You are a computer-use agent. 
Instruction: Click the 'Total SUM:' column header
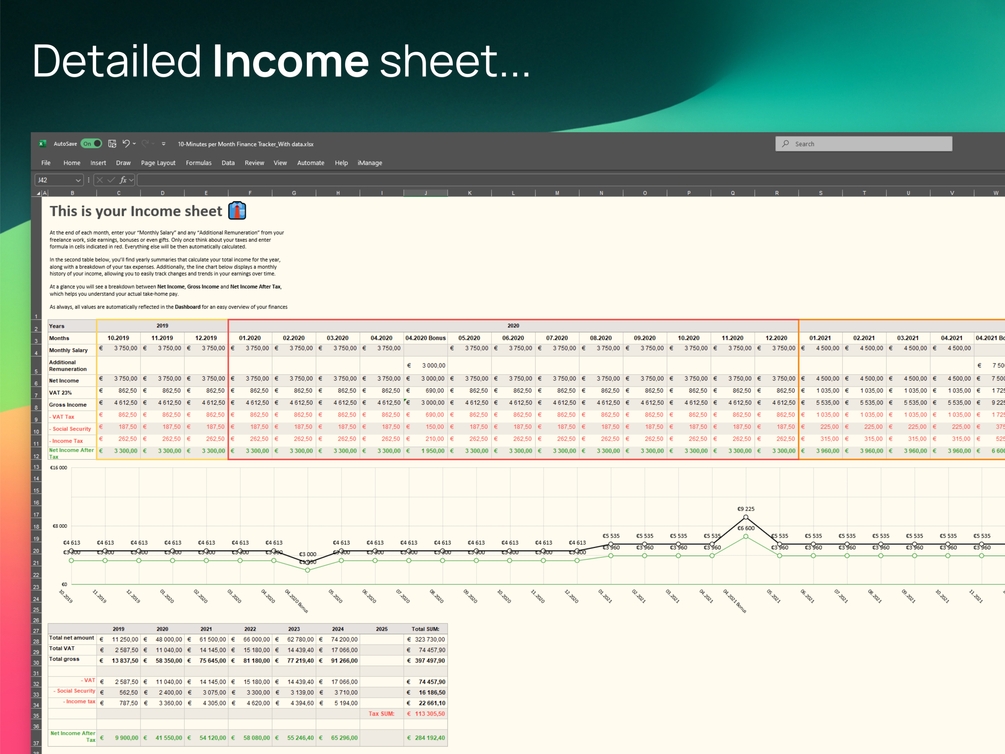tap(426, 629)
